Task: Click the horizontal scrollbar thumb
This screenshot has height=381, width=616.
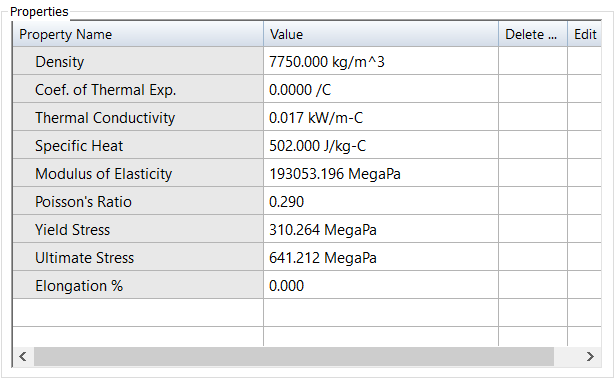Action: pyautogui.click(x=294, y=356)
